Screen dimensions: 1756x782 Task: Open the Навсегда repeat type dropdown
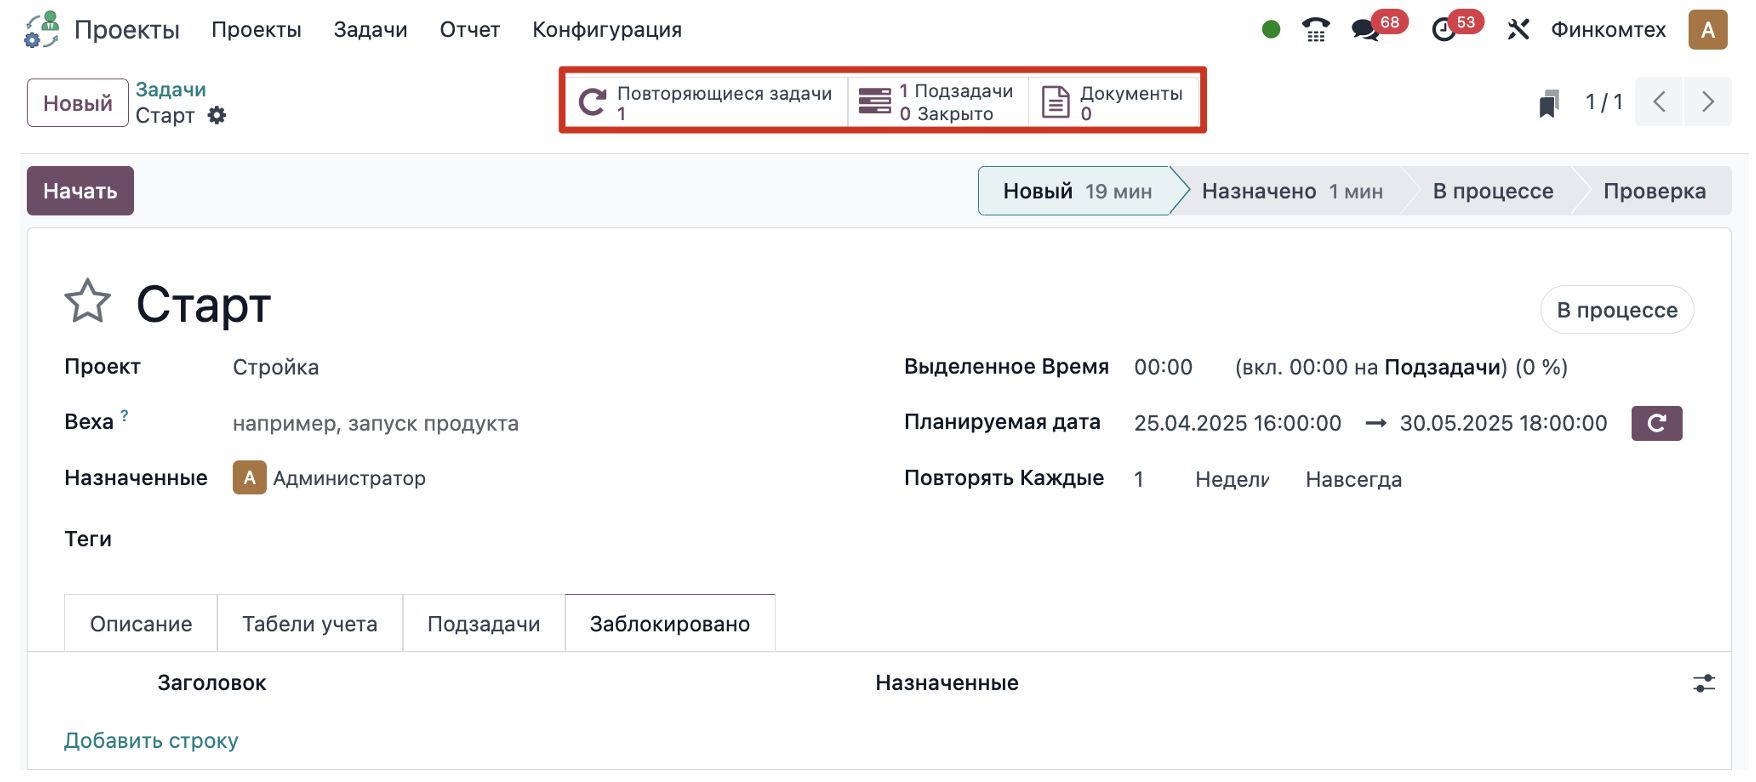1354,480
